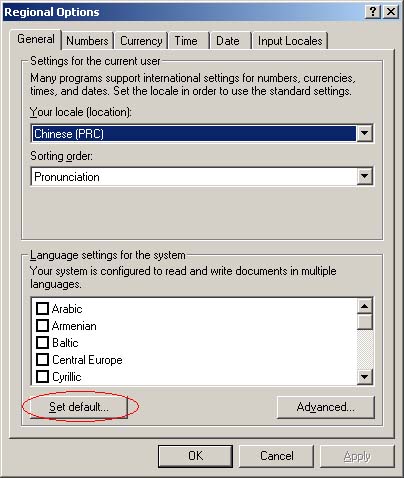404x478 pixels.
Task: Click the question mark help icon
Action: [x=373, y=12]
